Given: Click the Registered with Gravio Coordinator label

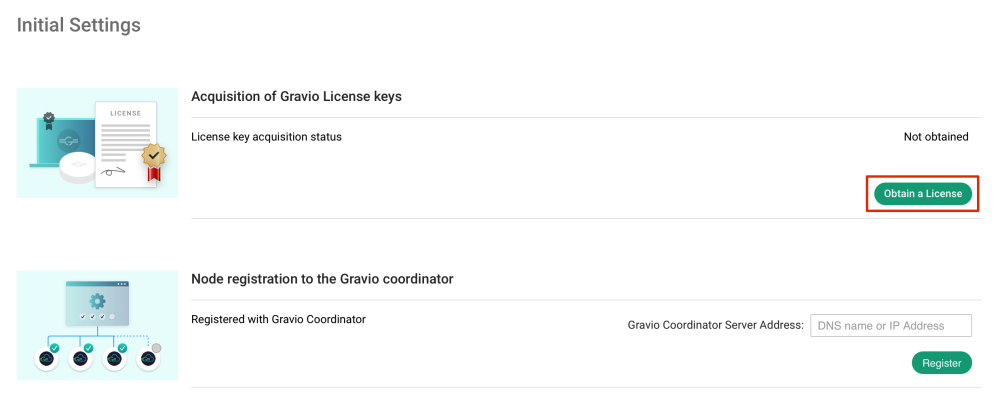Looking at the screenshot, I should pos(278,320).
